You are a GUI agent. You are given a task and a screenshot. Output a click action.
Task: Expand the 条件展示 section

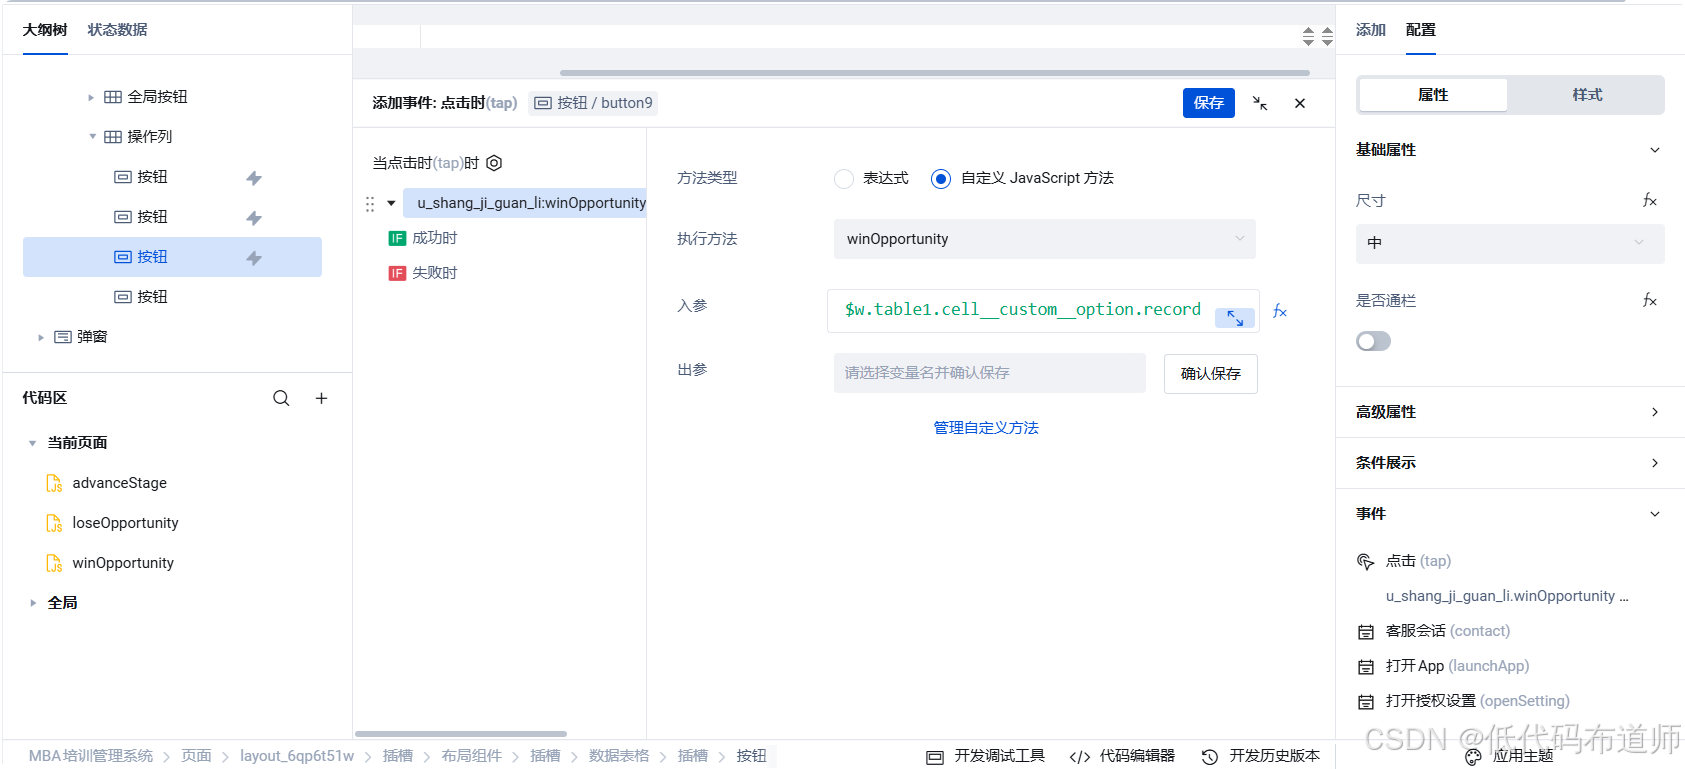[1655, 463]
